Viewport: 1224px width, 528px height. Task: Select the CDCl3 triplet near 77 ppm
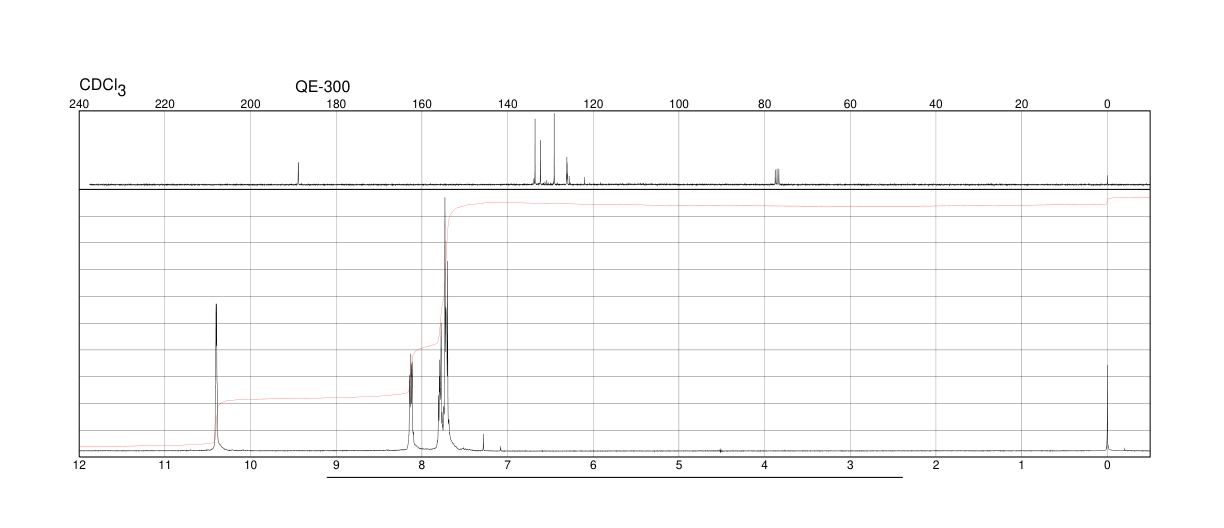[777, 177]
